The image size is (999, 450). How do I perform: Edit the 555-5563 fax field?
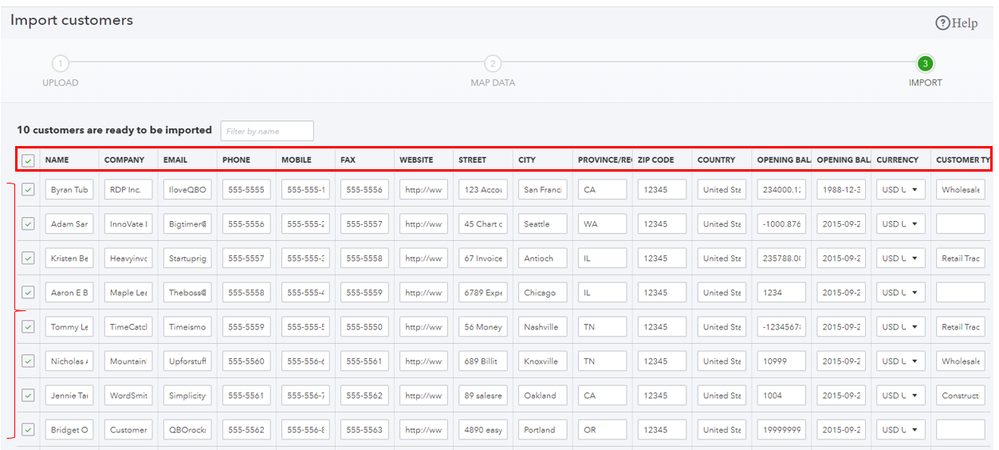pyautogui.click(x=365, y=430)
